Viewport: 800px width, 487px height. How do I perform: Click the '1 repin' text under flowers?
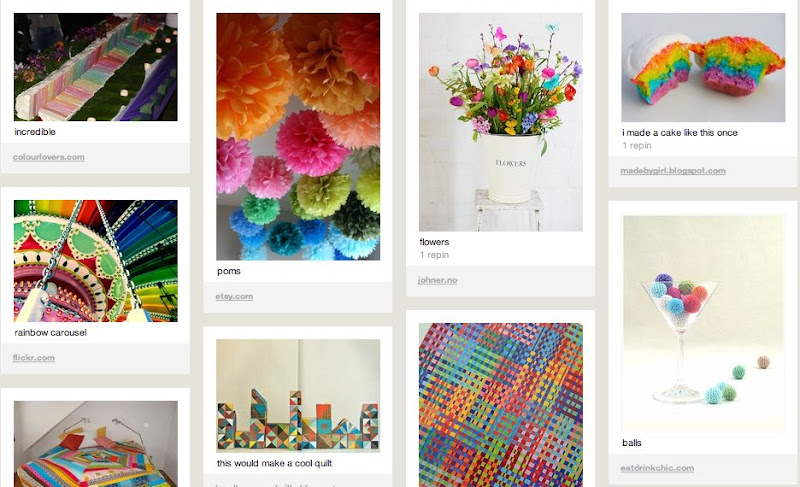click(x=434, y=254)
